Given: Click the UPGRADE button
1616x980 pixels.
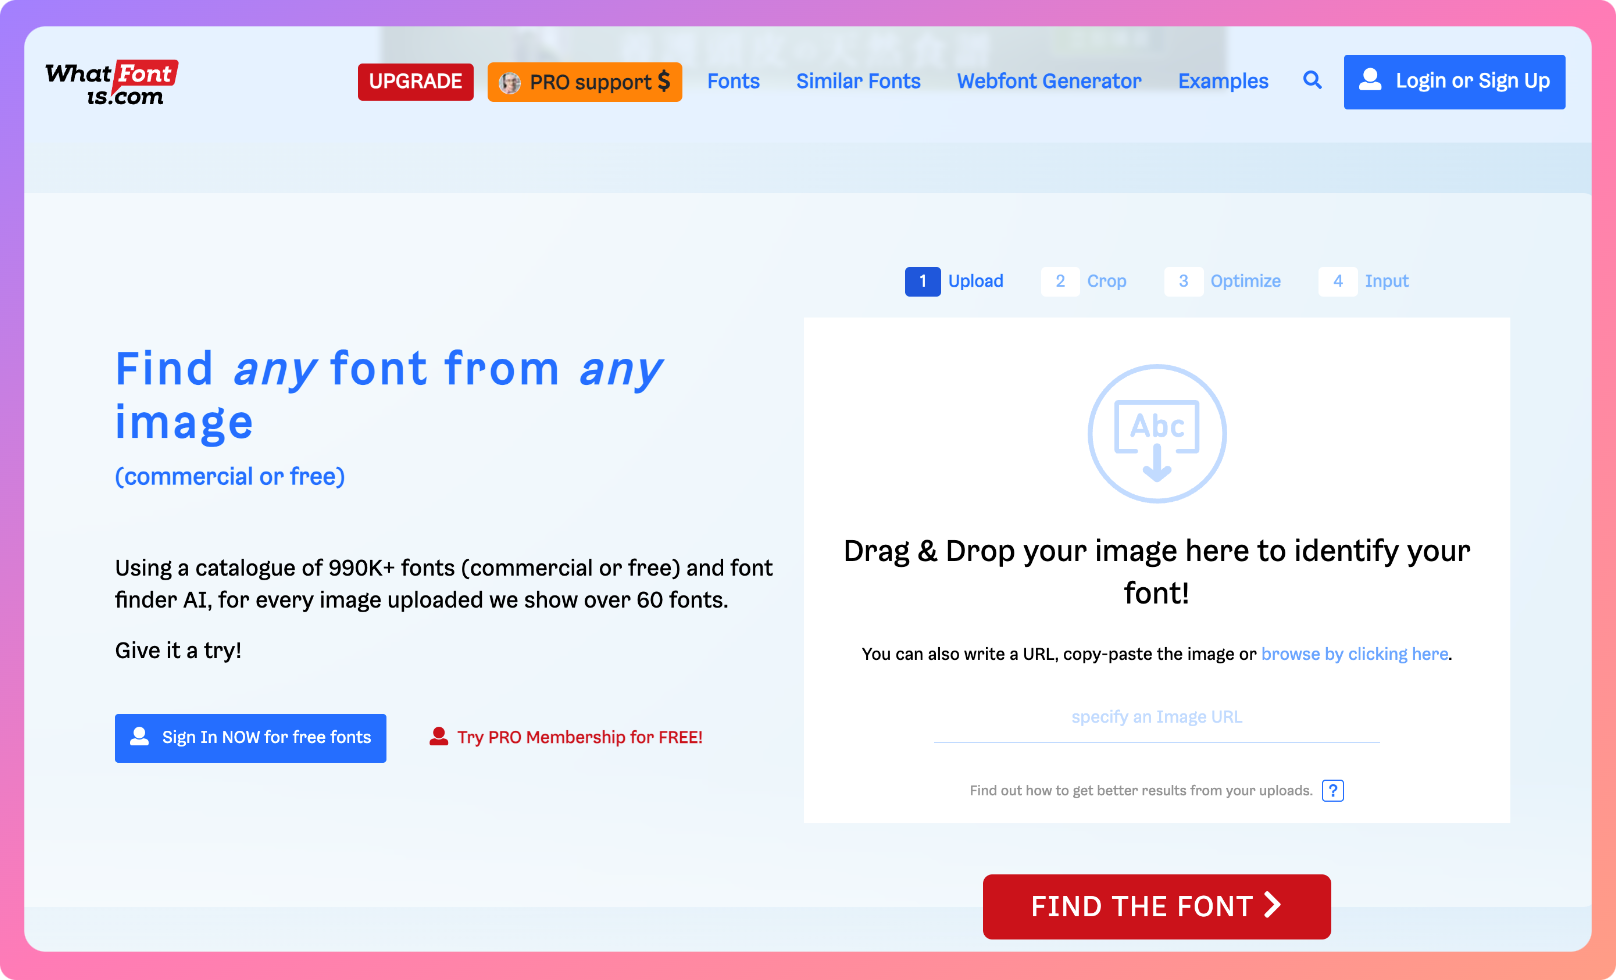Looking at the screenshot, I should 416,82.
